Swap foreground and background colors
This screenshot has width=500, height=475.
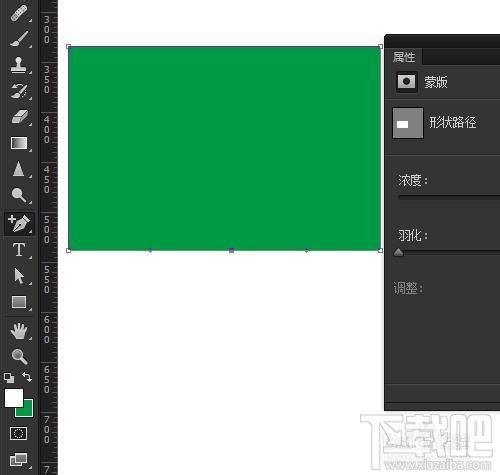pos(27,377)
